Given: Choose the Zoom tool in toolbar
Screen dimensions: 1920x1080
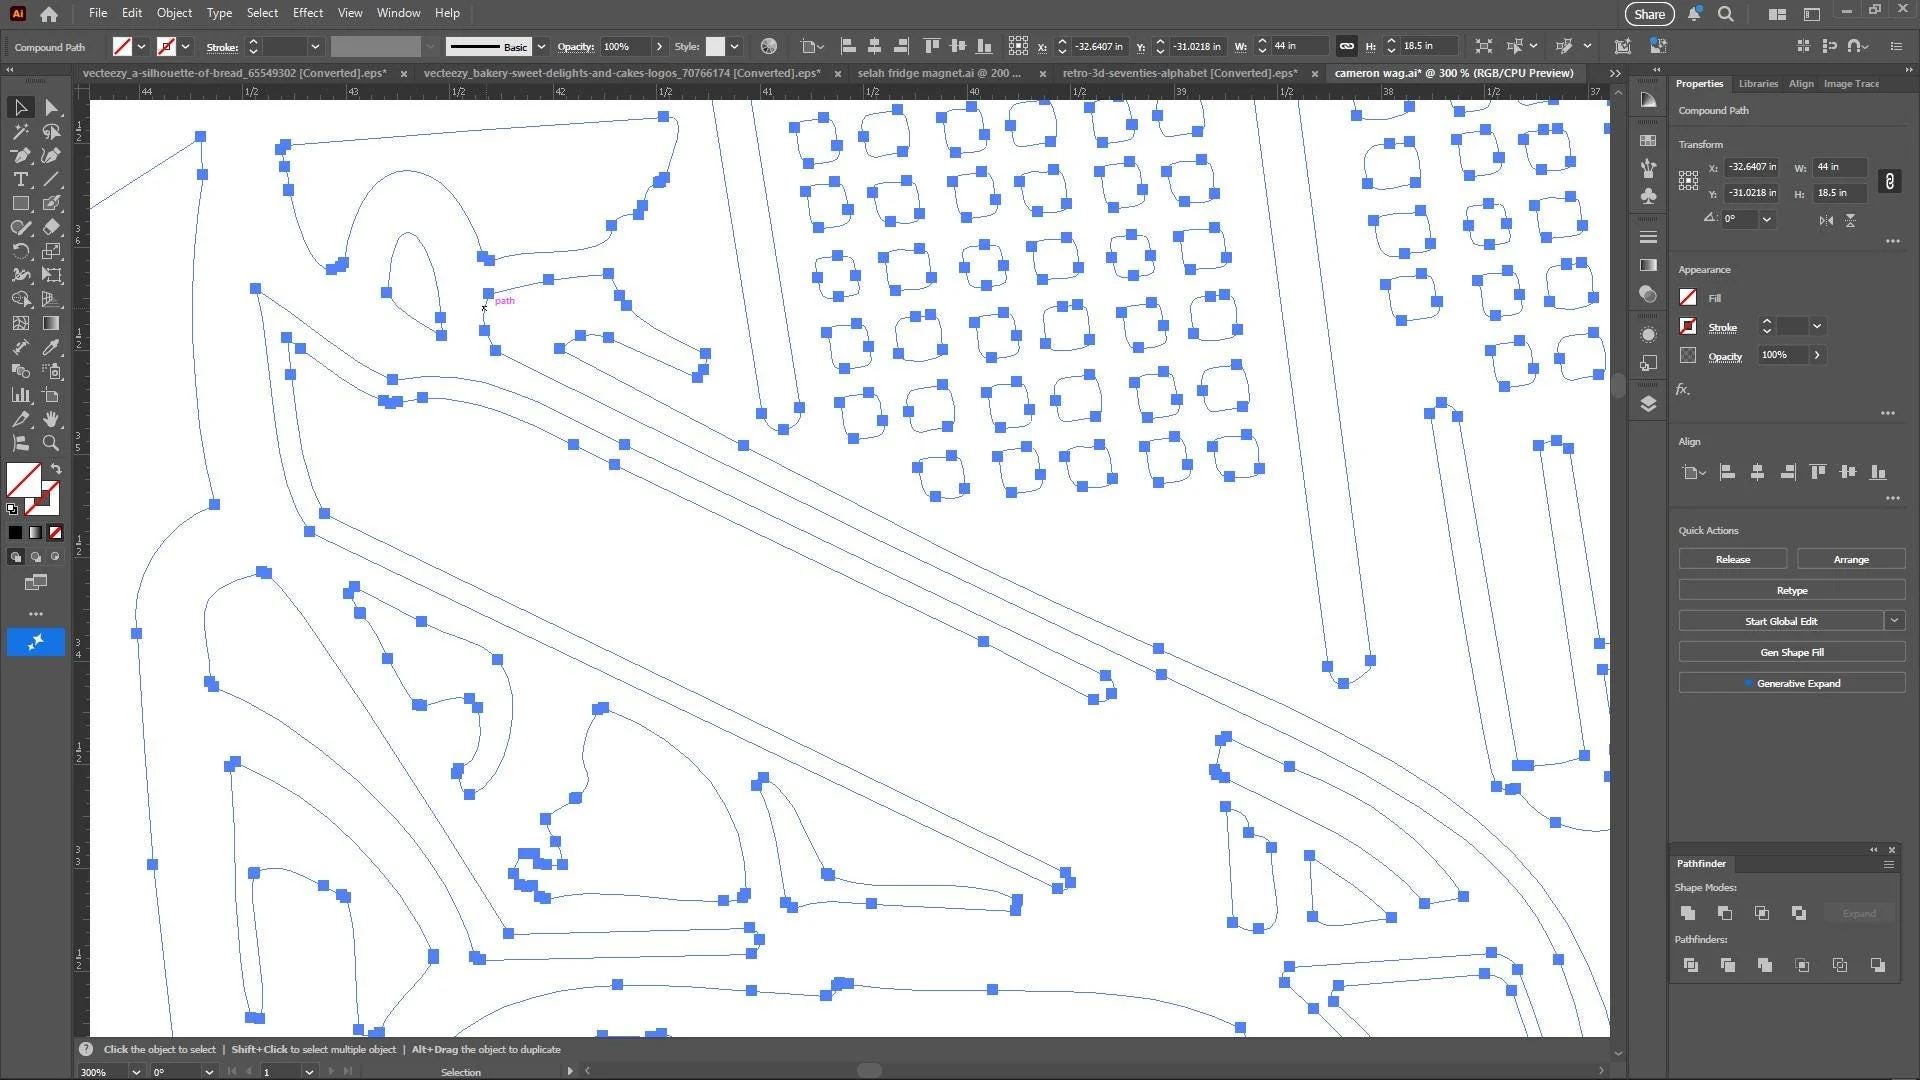Looking at the screenshot, I should tap(51, 443).
